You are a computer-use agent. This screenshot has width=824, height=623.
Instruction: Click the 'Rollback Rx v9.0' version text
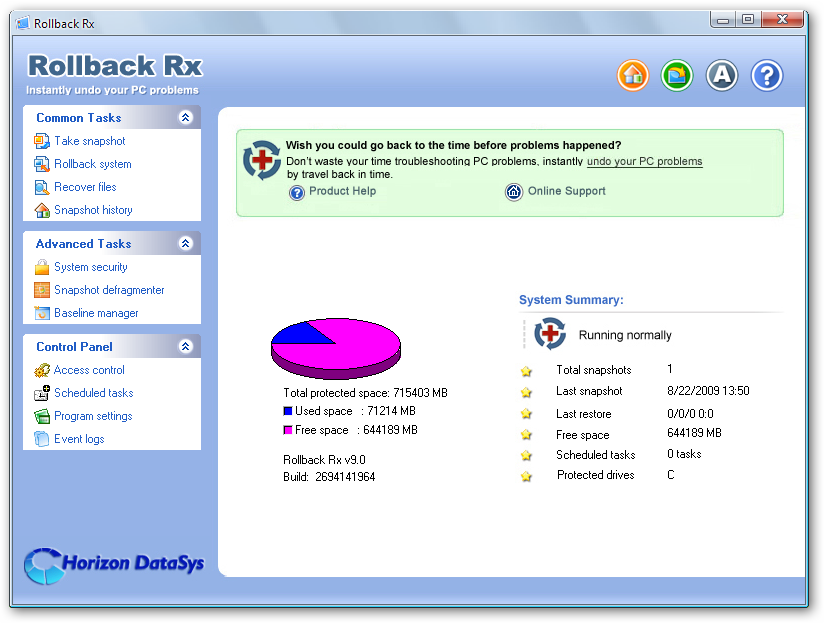tap(324, 460)
